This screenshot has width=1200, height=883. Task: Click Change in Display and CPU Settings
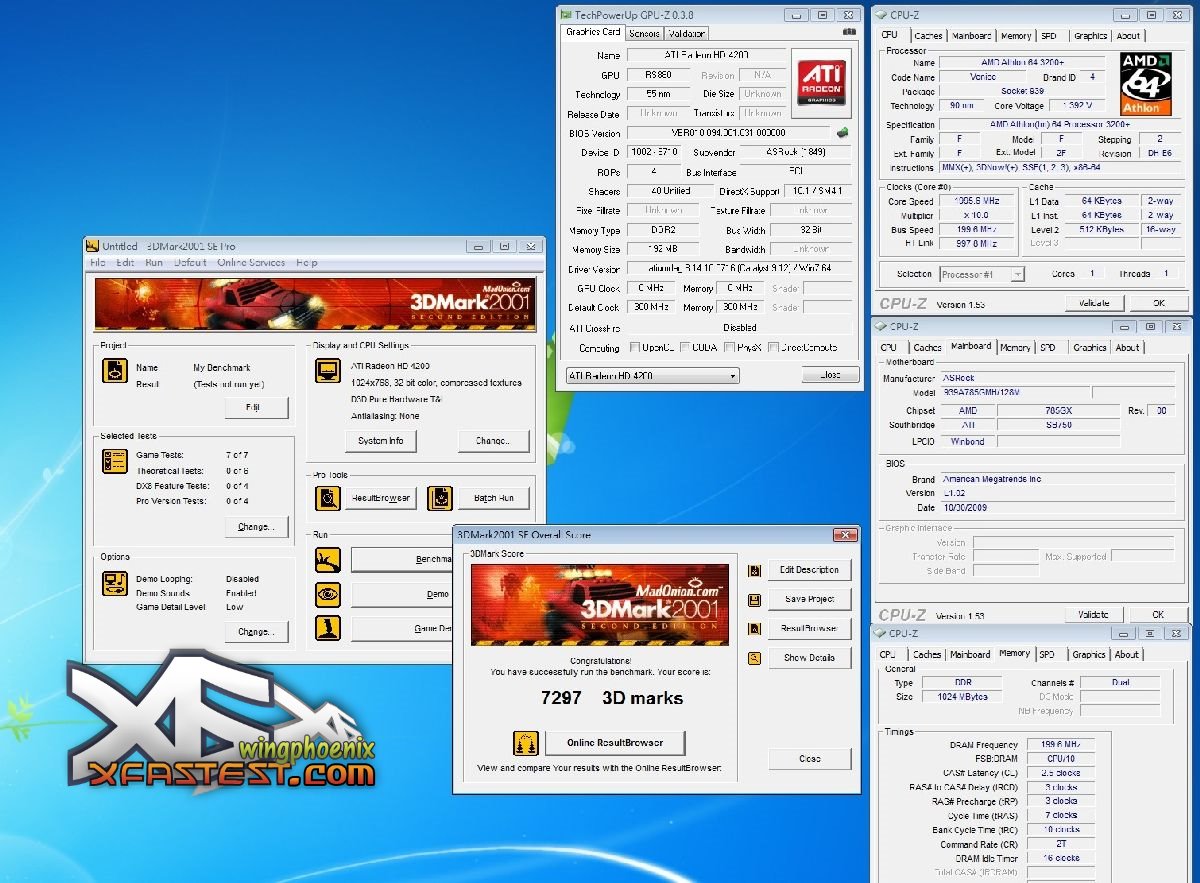pyautogui.click(x=493, y=441)
